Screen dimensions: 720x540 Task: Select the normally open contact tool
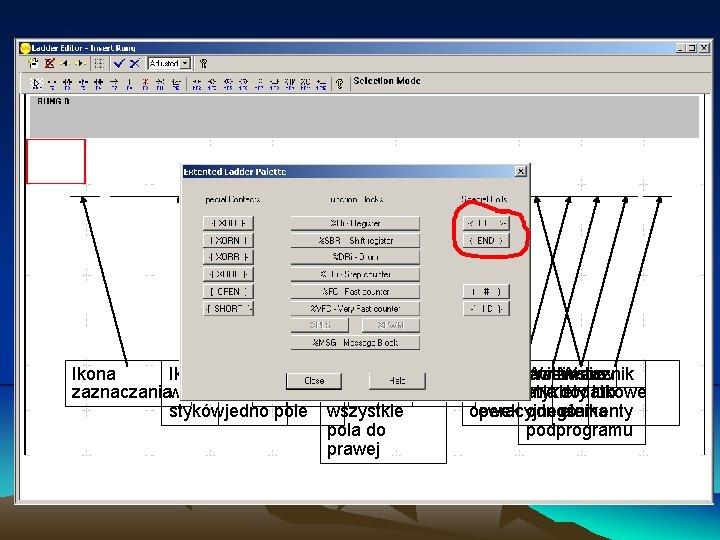[x=52, y=84]
